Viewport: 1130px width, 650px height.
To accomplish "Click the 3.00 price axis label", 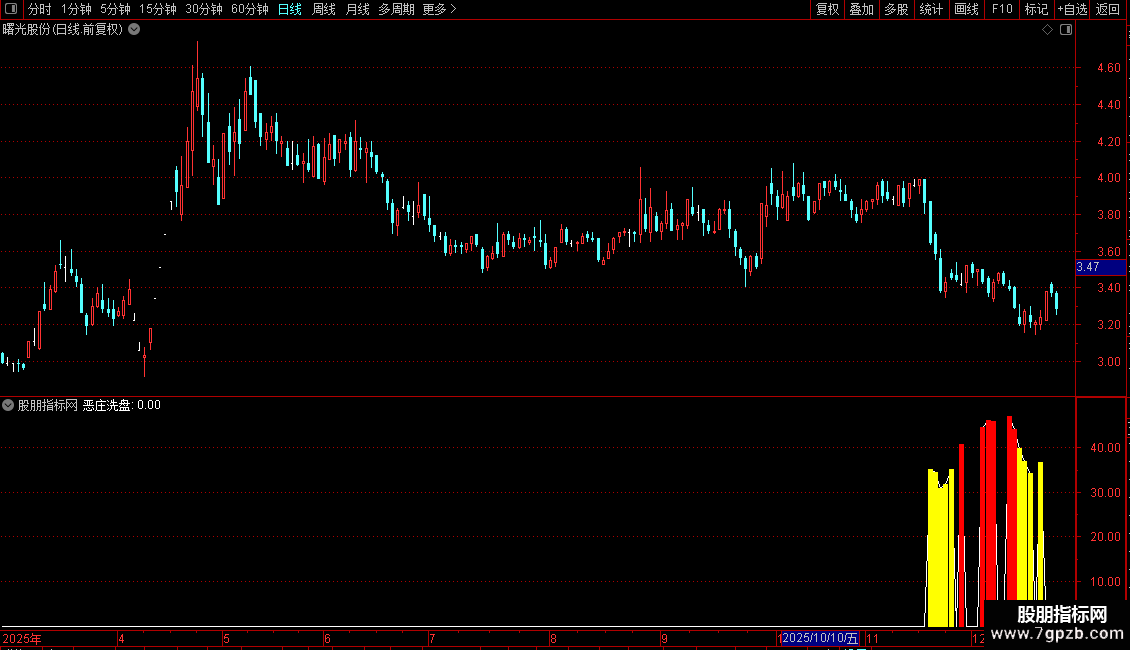I will (x=1108, y=362).
